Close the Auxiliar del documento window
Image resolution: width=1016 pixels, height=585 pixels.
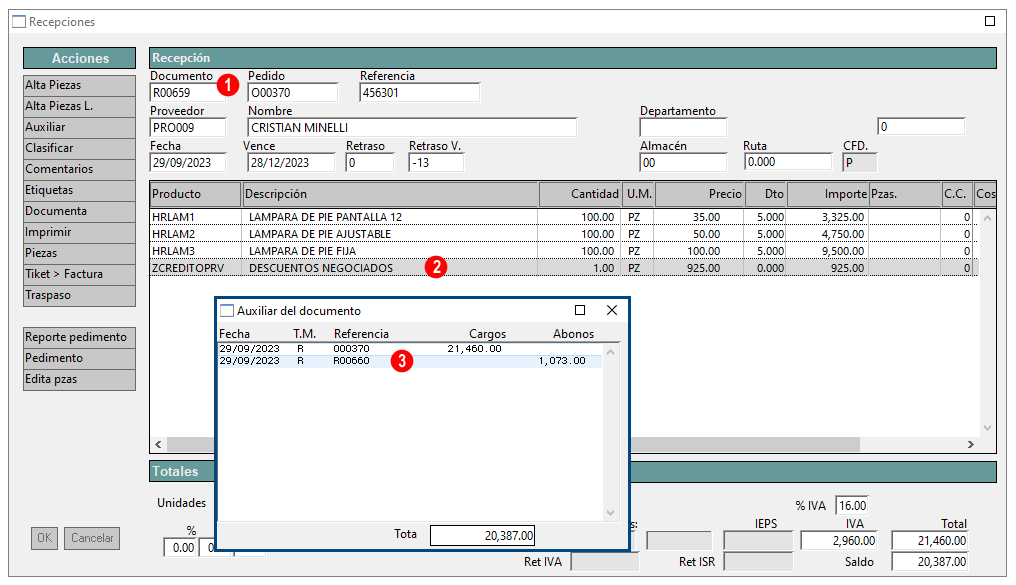point(612,310)
